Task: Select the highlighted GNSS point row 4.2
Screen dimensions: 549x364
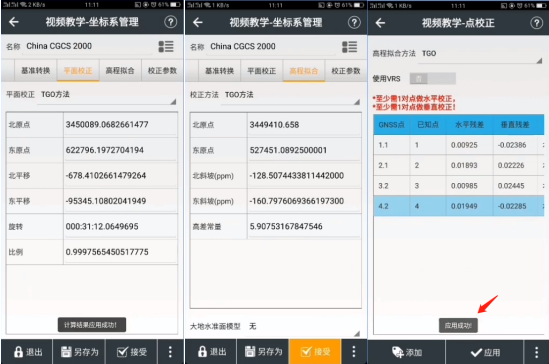Action: point(459,206)
